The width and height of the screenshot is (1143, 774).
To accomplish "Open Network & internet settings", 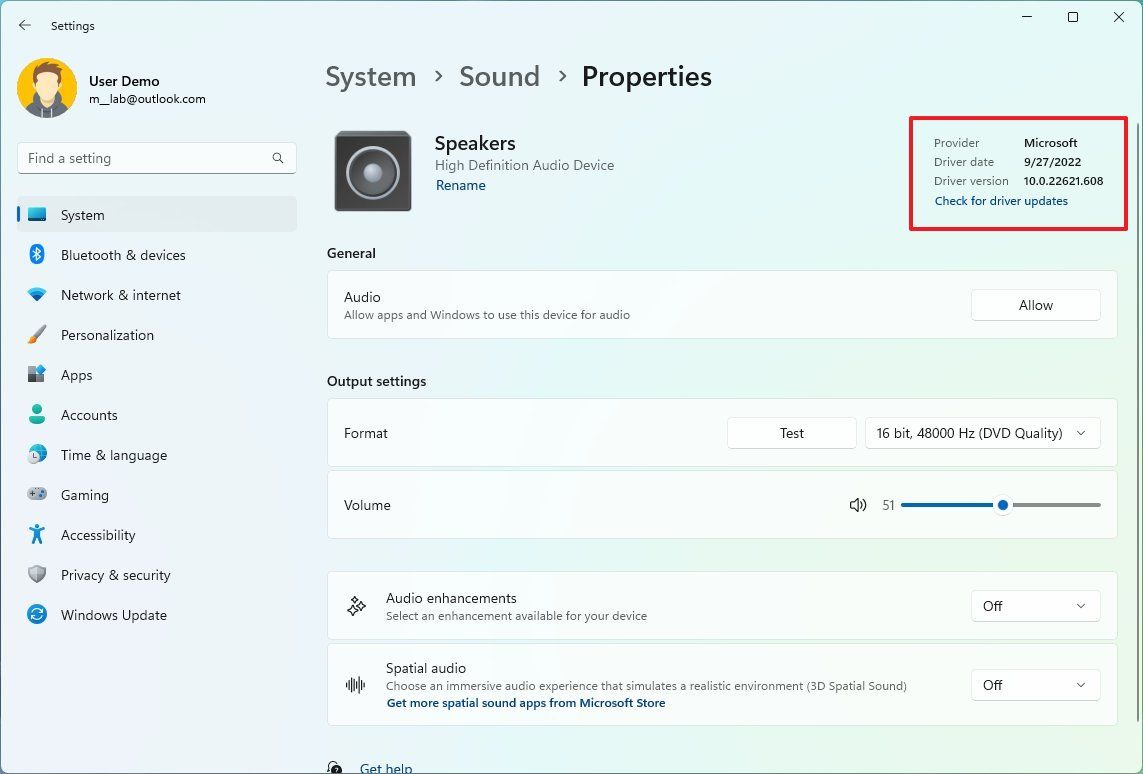I will [120, 295].
